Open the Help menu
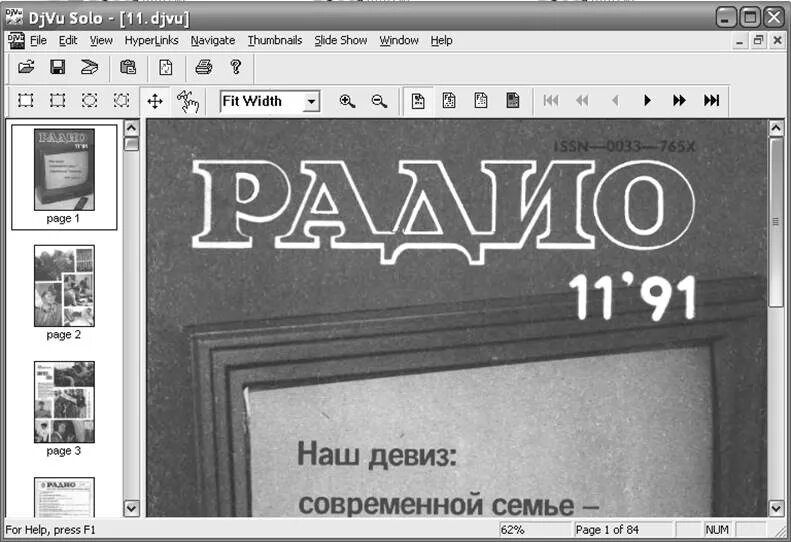Screen dimensions: 791x542 tap(441, 40)
